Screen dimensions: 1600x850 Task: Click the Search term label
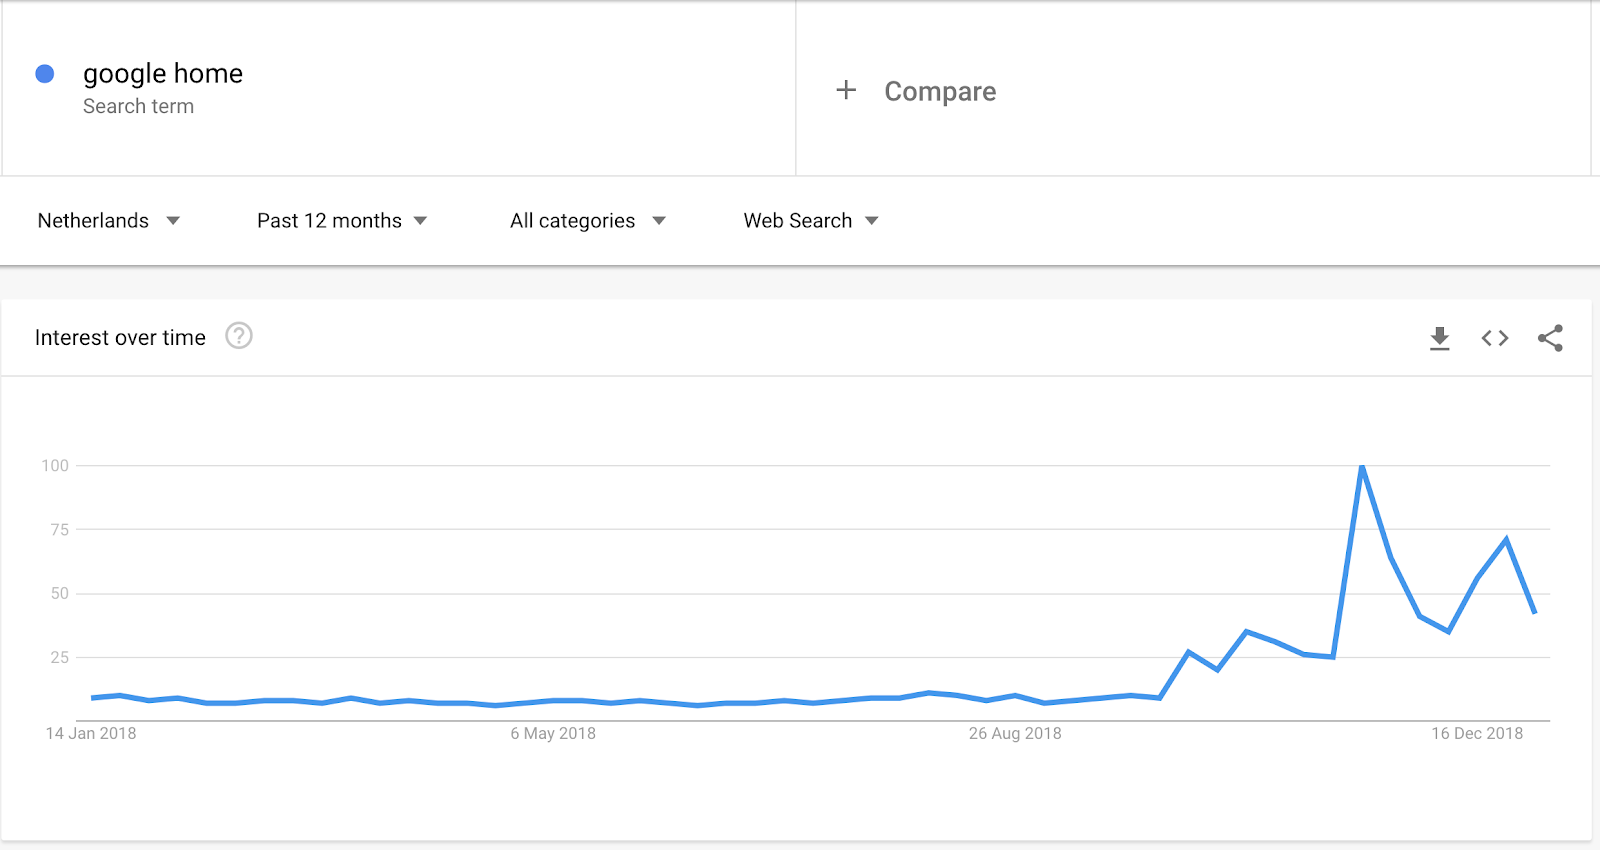point(138,106)
